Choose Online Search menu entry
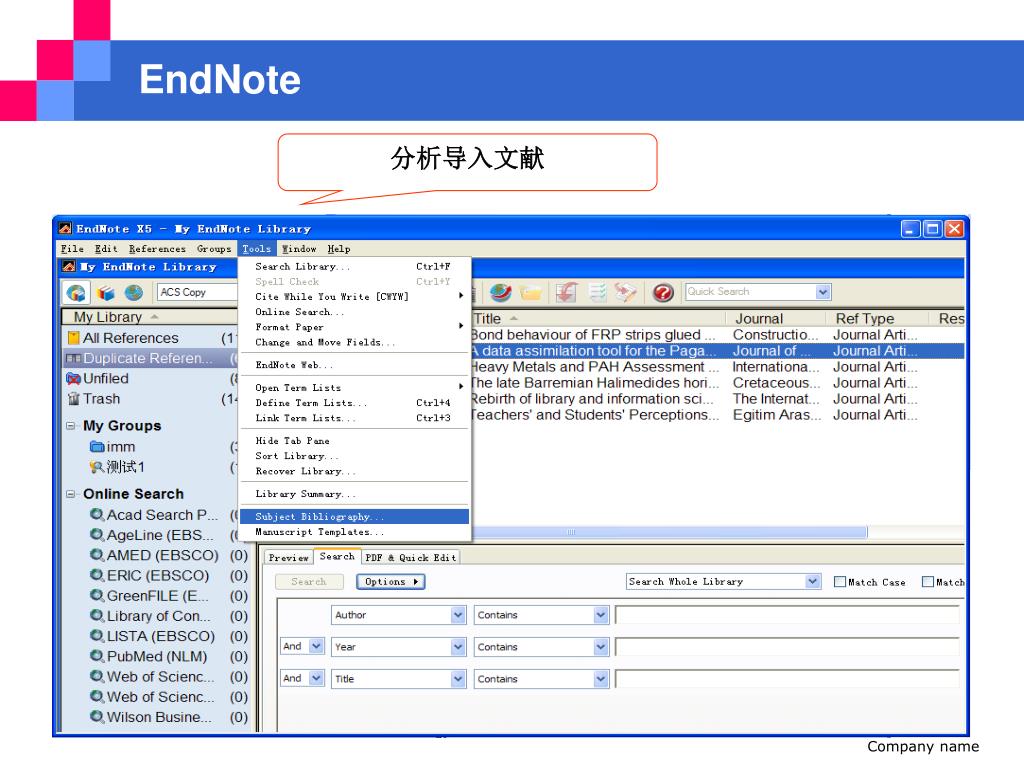1024x768 pixels. click(354, 312)
